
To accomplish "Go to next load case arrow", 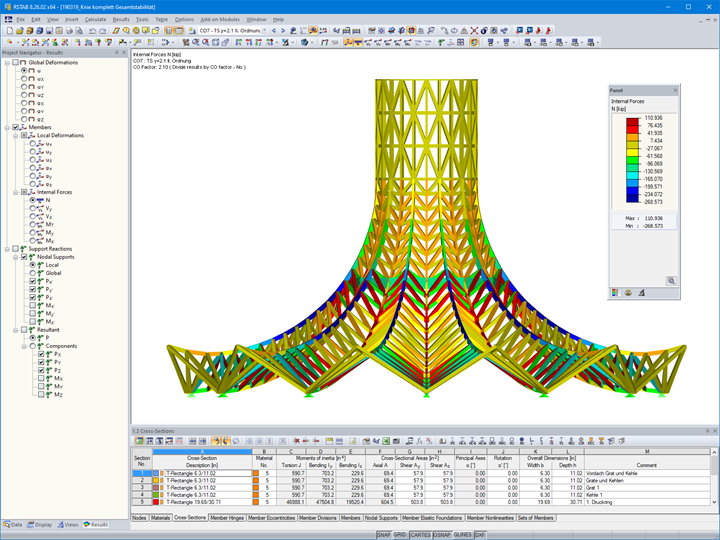I will coord(283,31).
